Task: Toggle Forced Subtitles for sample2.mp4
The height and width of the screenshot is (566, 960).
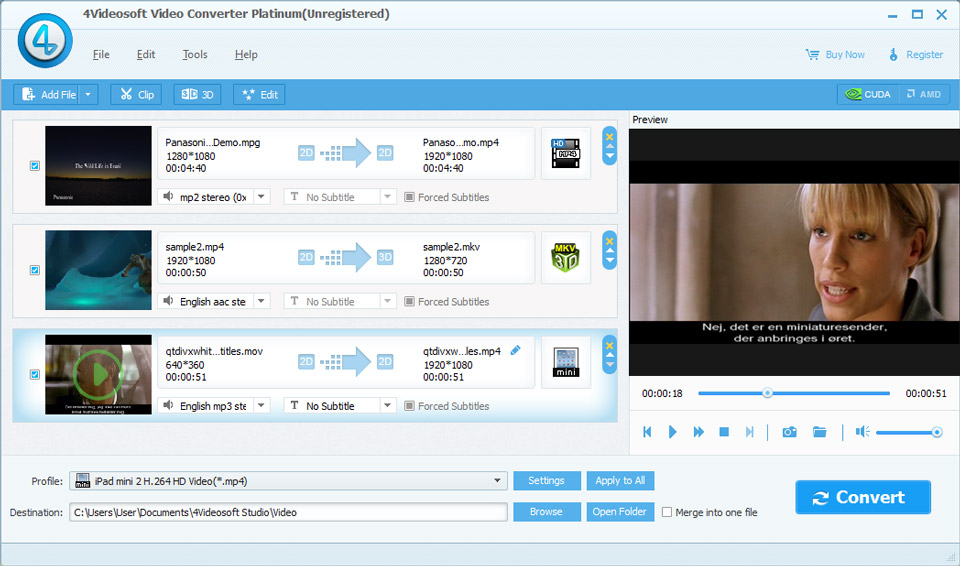Action: pos(409,301)
